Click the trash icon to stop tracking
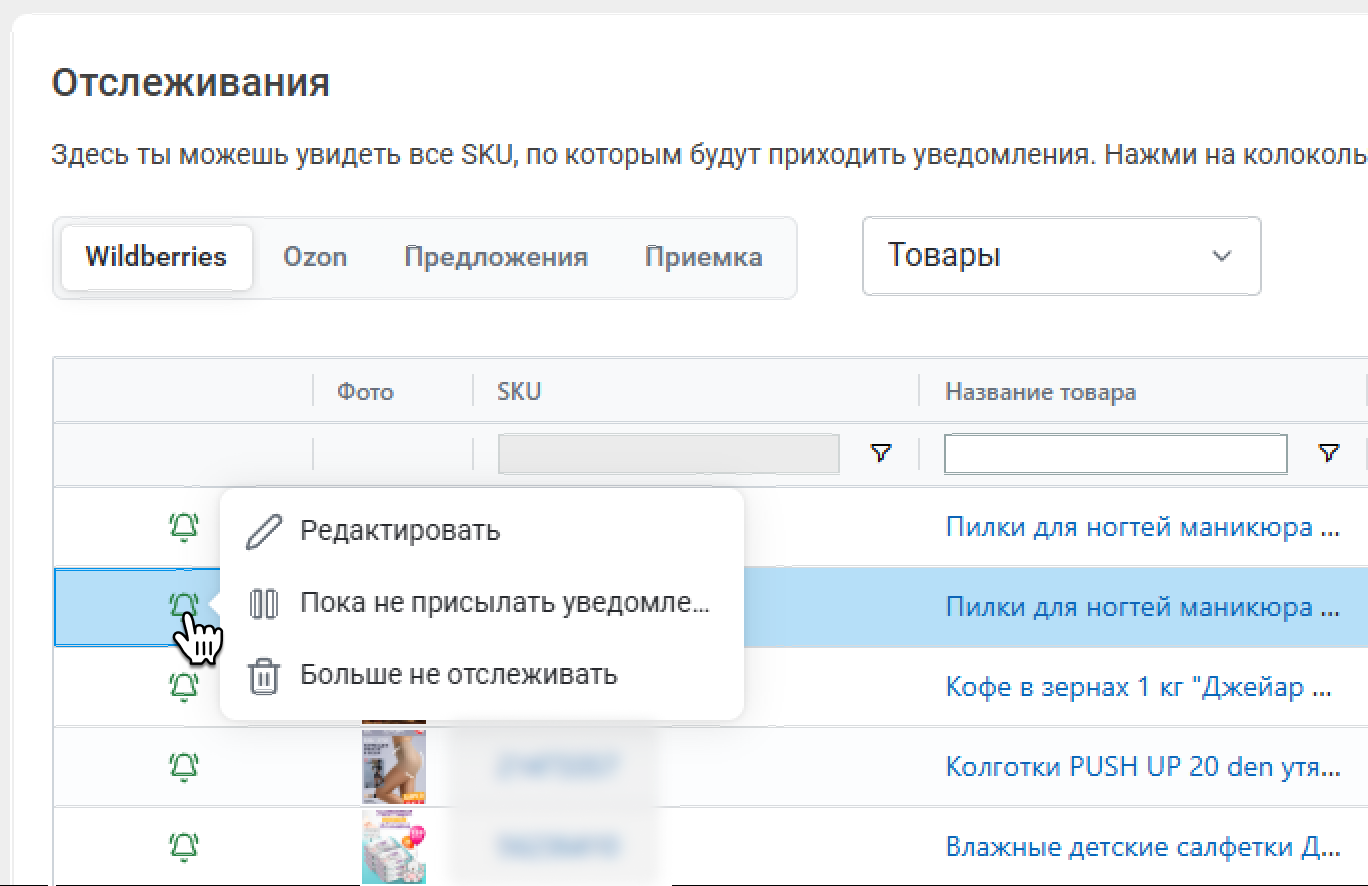This screenshot has height=886, width=1368. 263,676
